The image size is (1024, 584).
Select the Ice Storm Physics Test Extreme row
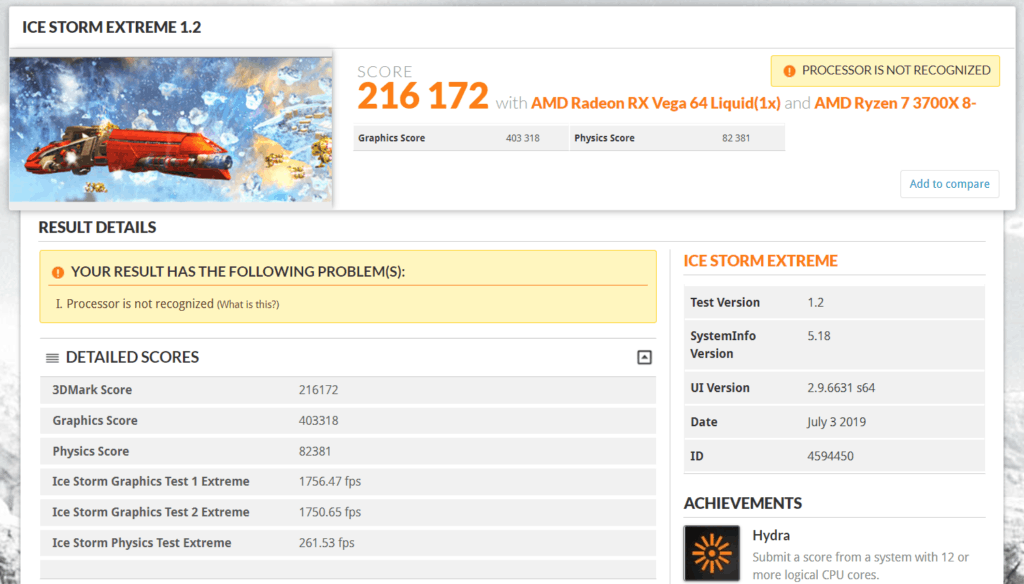[347, 543]
